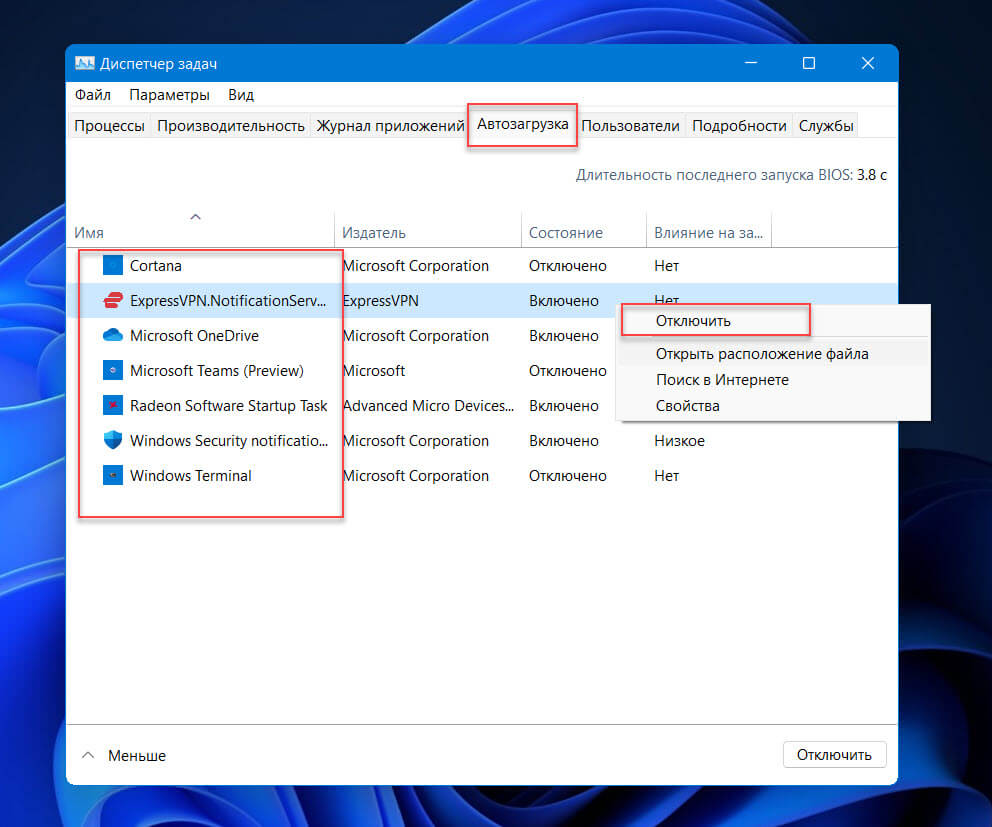
Task: Maximize the Диспетчер задач window
Action: (x=809, y=63)
